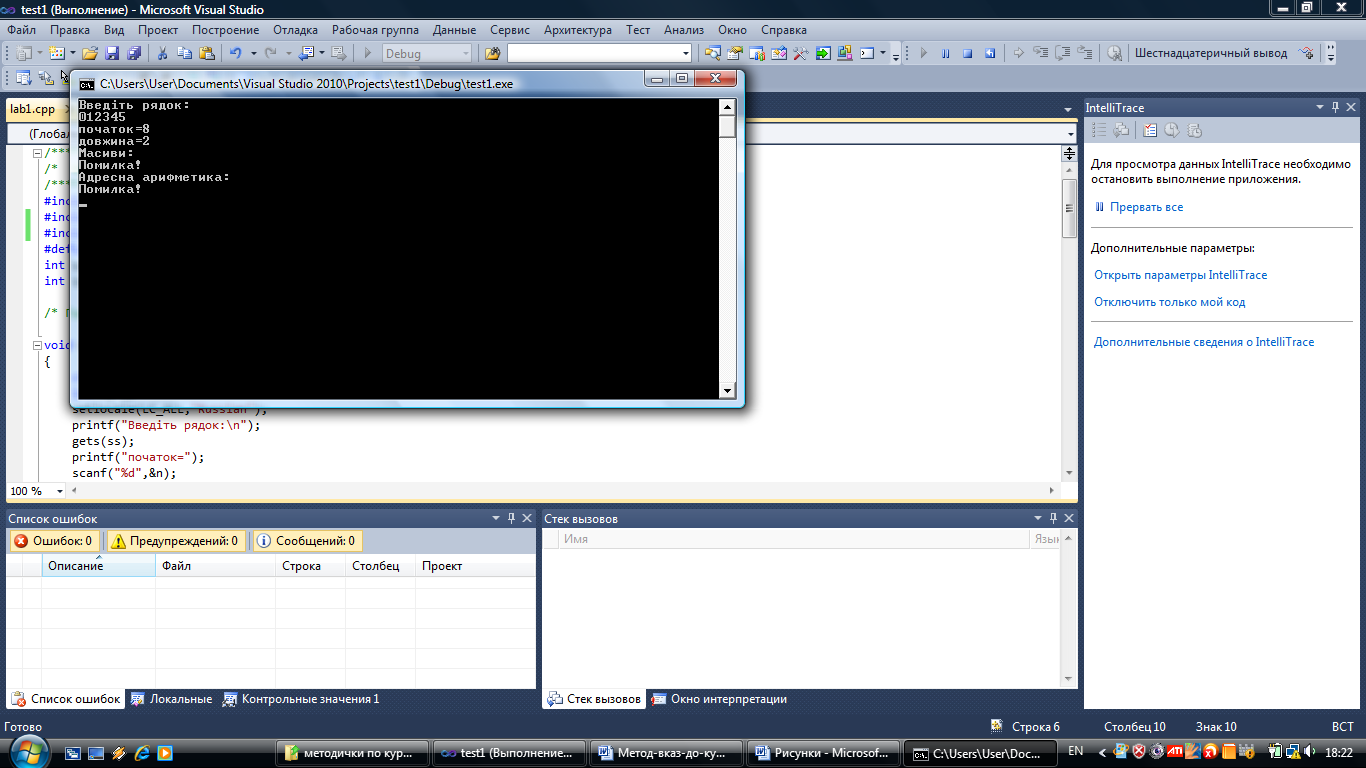Click the Save All toolbar icon
Viewport: 1366px width, 768px height.
point(134,53)
